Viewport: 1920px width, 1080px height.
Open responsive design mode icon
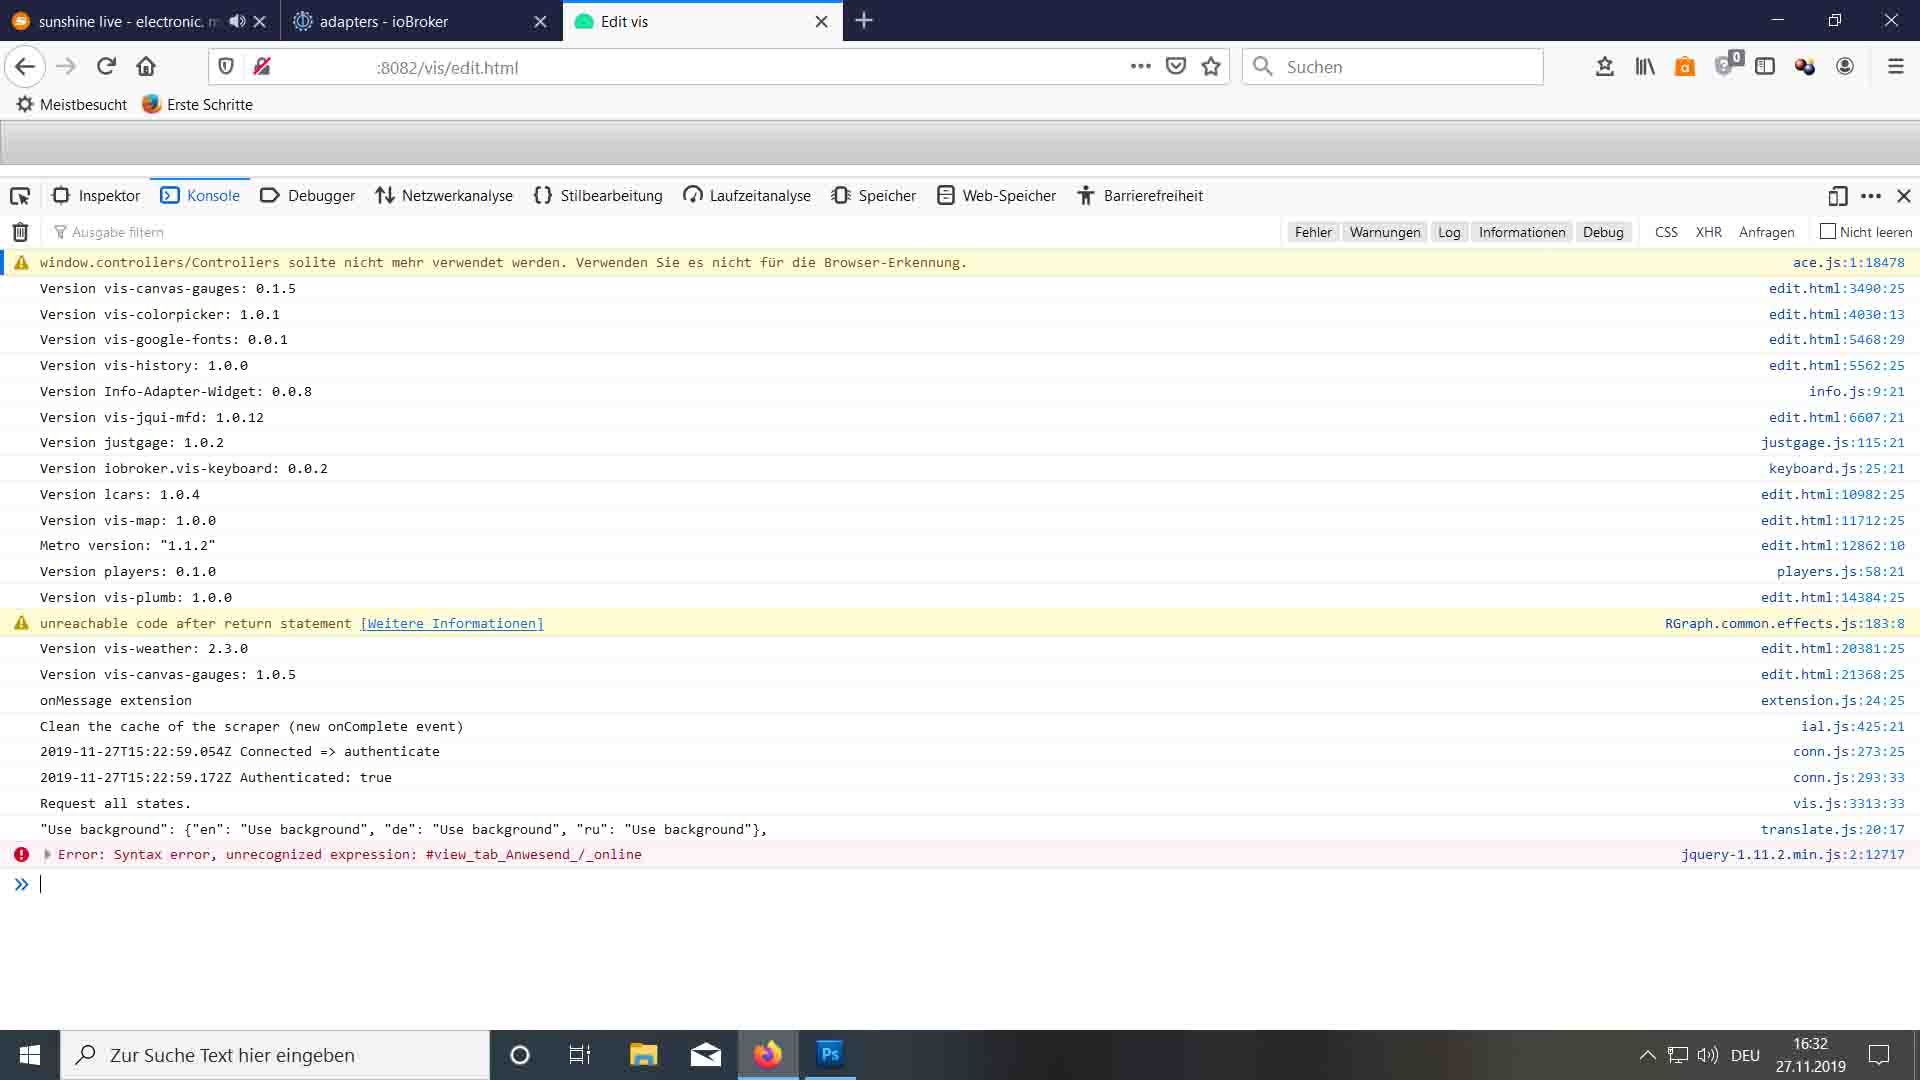click(x=1837, y=196)
